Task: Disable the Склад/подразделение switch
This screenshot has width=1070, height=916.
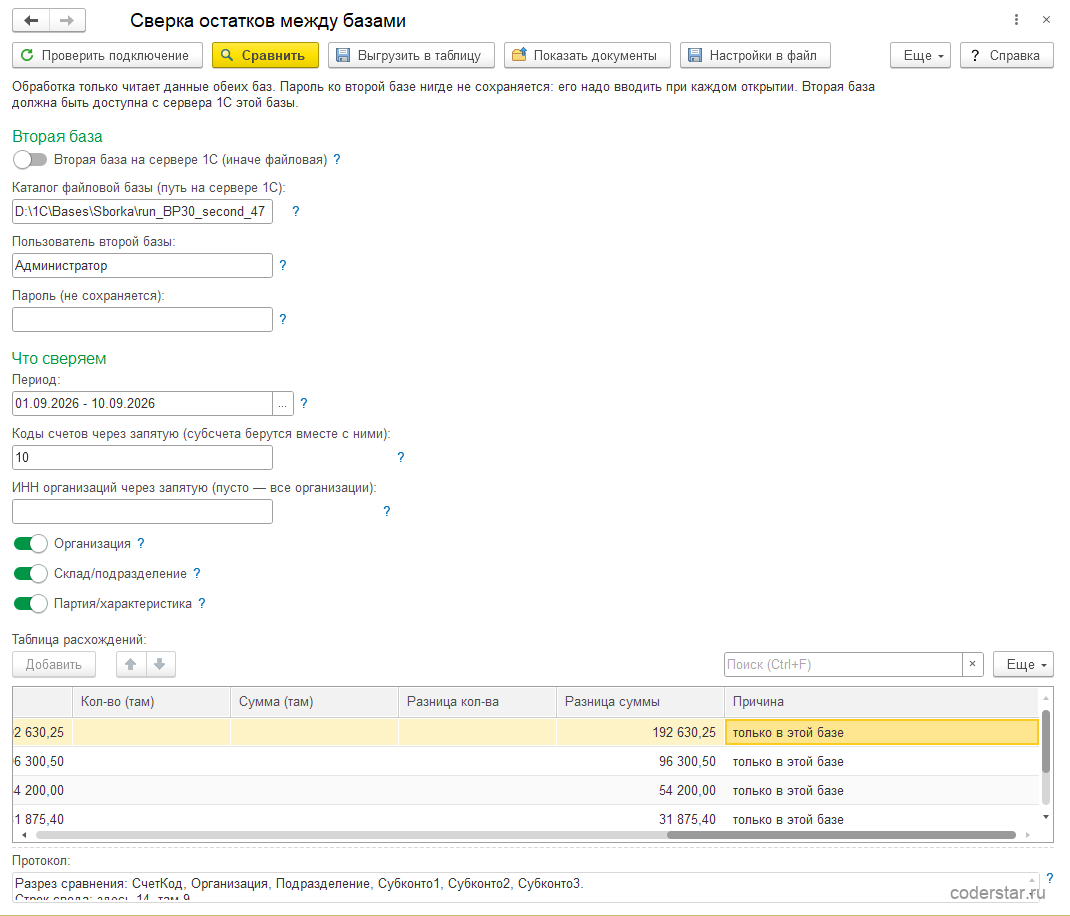Action: pyautogui.click(x=30, y=573)
